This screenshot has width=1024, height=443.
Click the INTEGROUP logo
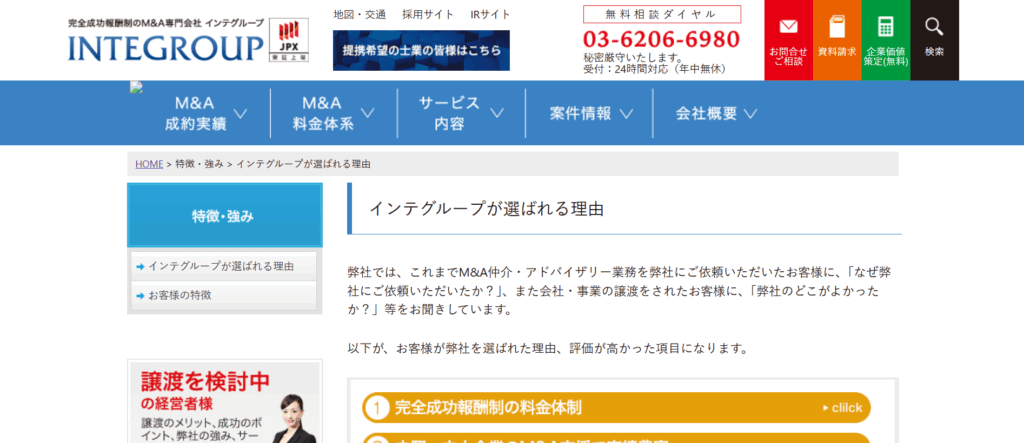[x=165, y=46]
